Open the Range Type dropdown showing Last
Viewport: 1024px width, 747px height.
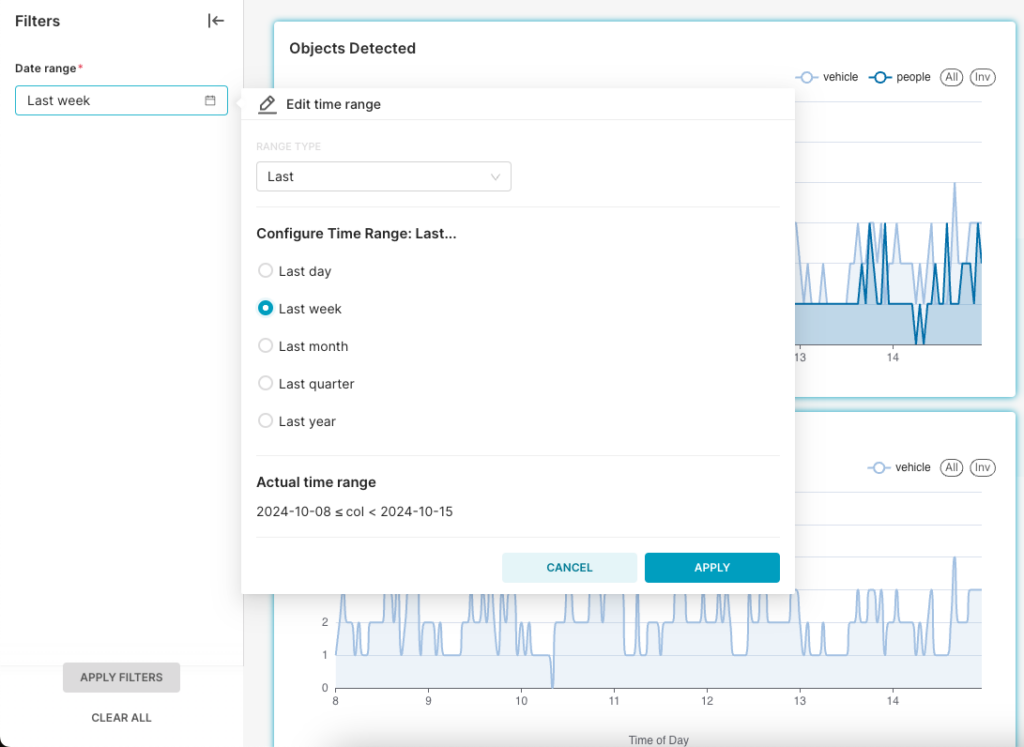coord(384,176)
